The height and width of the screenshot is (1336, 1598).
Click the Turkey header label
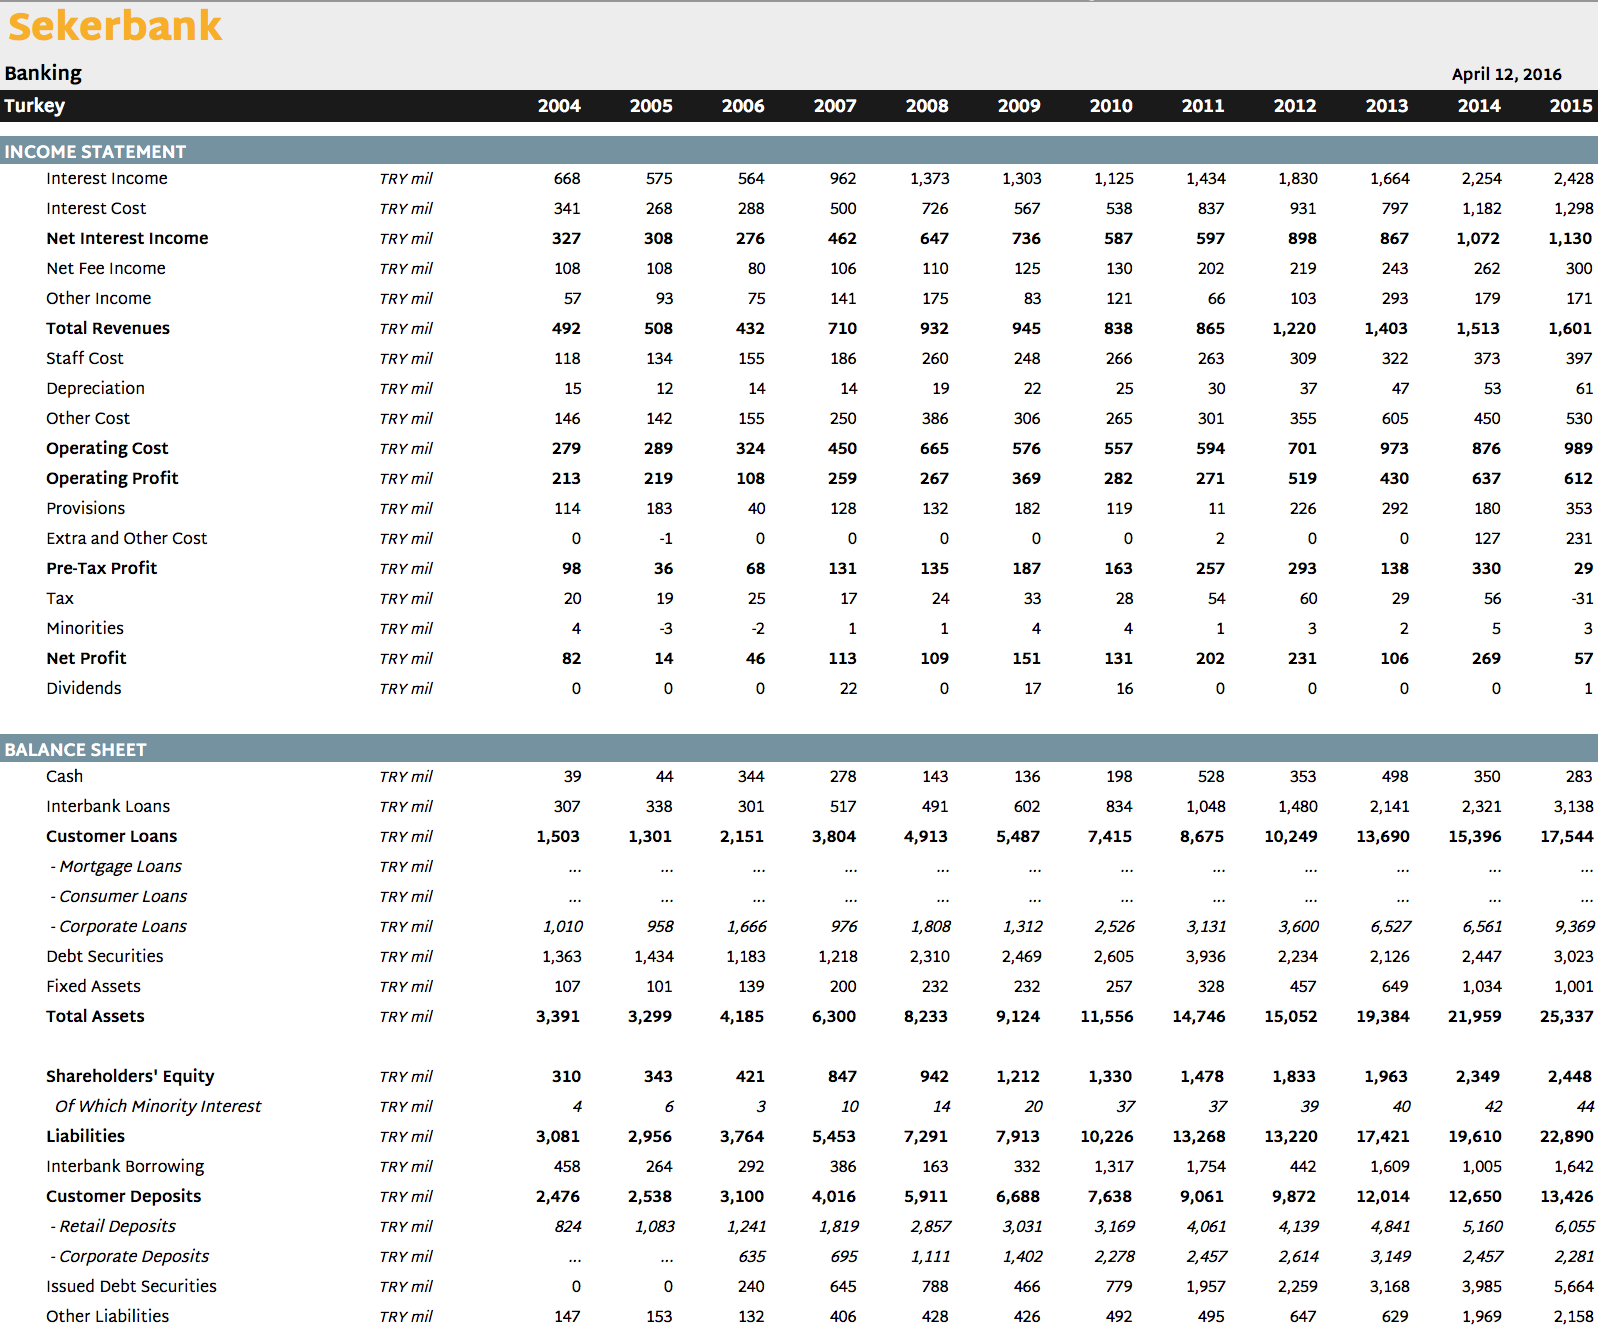point(35,105)
